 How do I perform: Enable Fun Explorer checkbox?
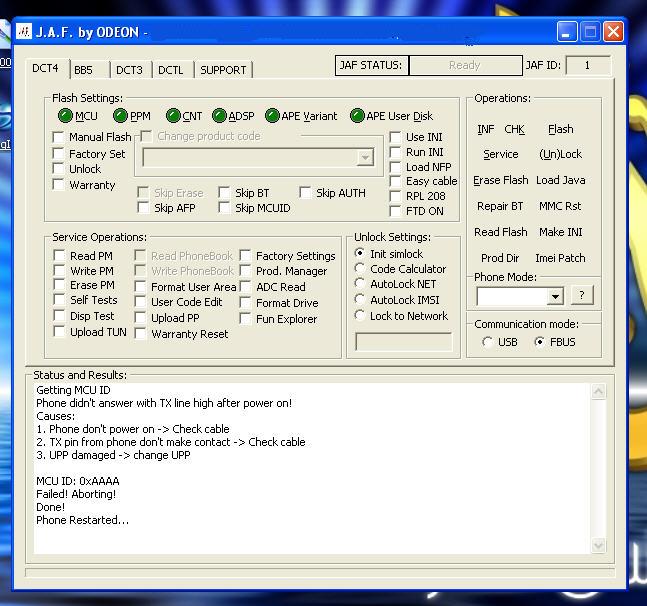245,318
